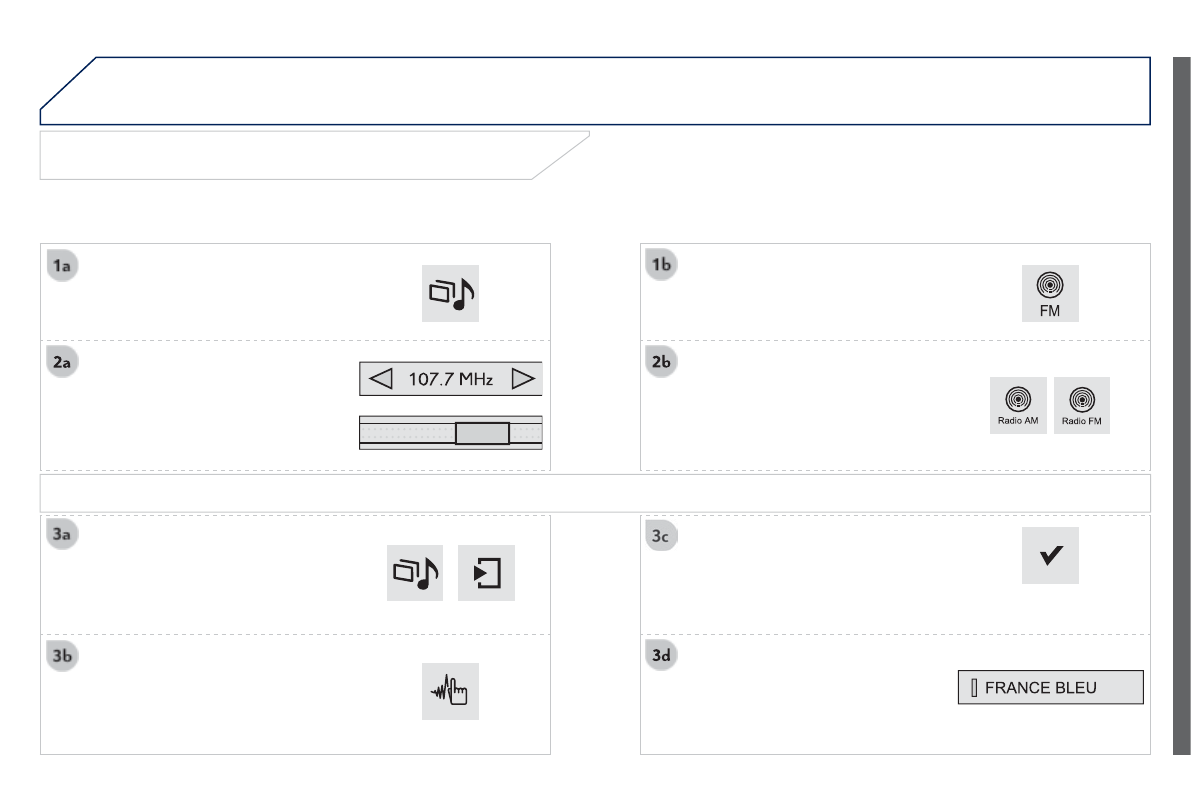Tap the manual tuning hand icon
The height and width of the screenshot is (794, 1191).
coord(450,691)
